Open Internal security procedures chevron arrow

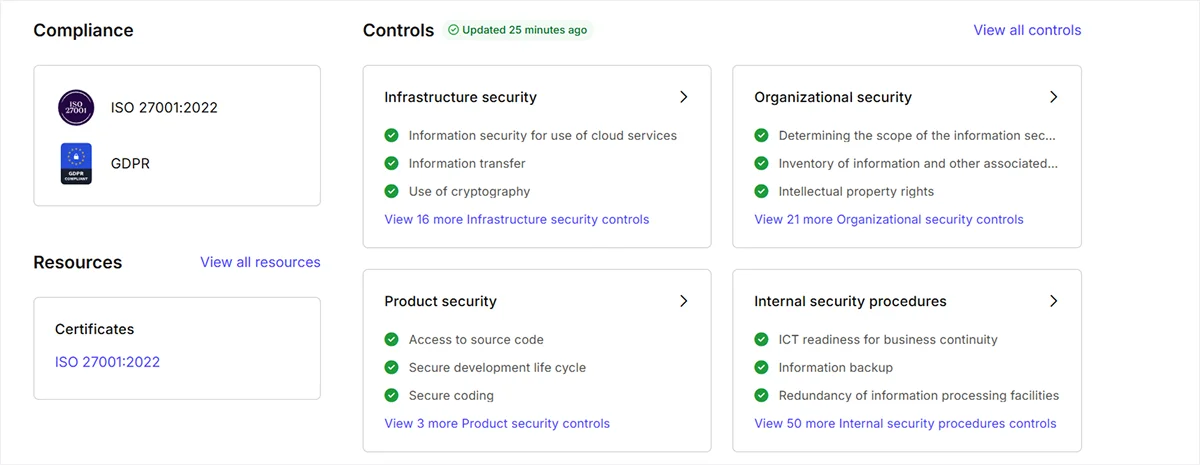(1053, 301)
